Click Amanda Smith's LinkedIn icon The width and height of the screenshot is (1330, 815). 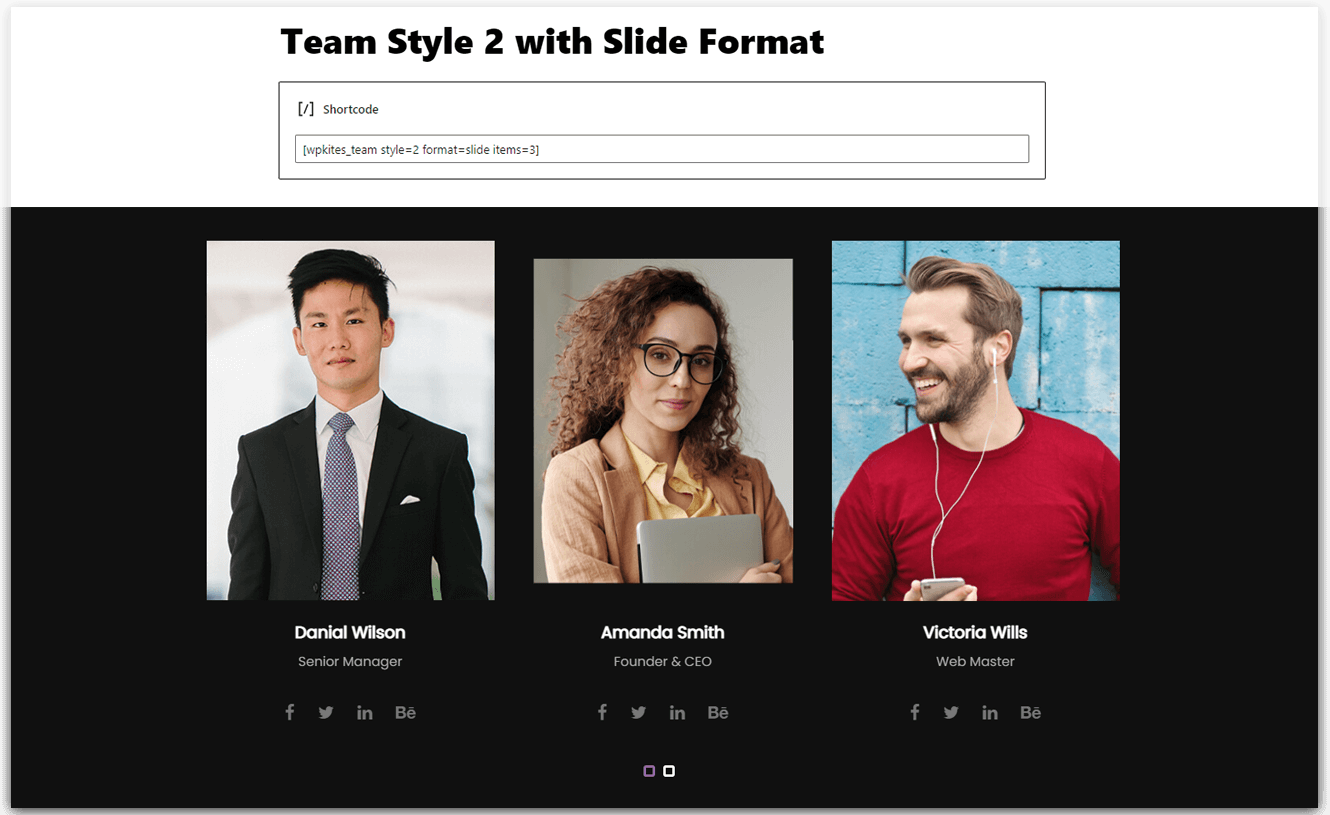tap(677, 713)
